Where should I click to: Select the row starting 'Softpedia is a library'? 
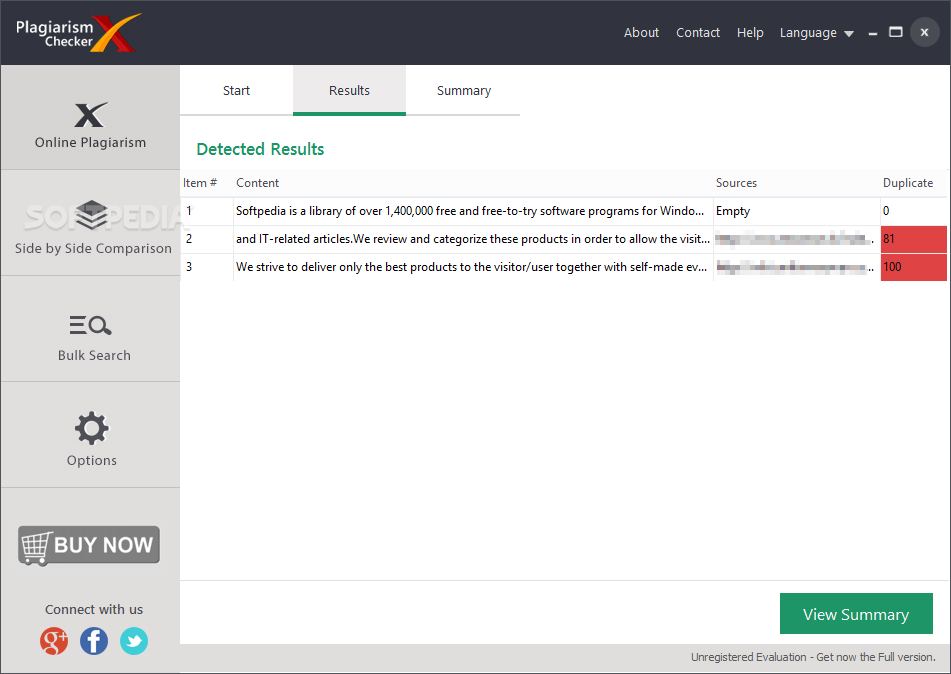(x=563, y=211)
